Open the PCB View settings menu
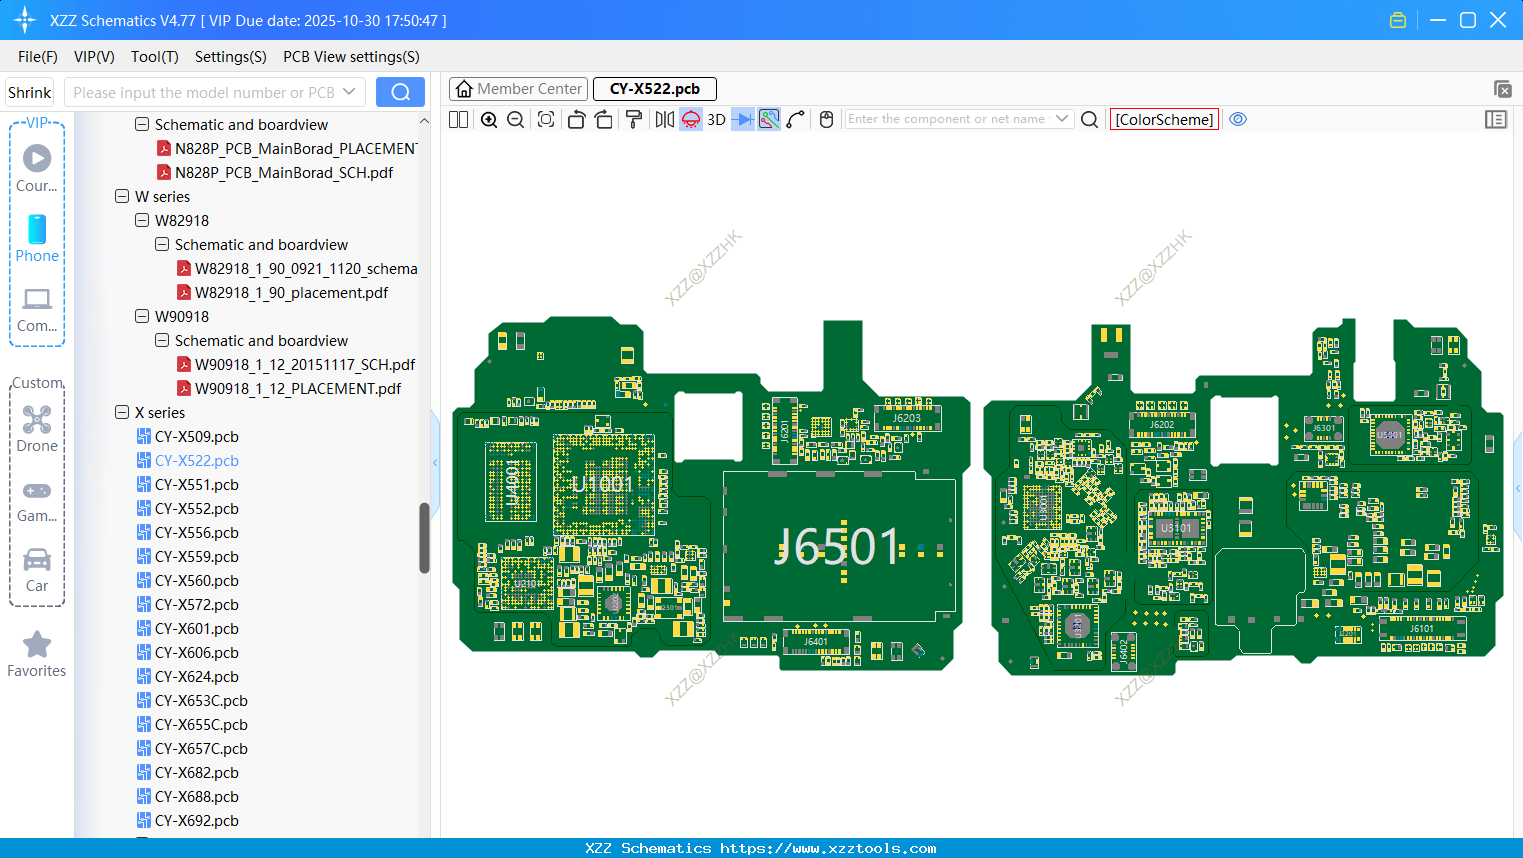This screenshot has height=858, width=1523. [x=351, y=57]
